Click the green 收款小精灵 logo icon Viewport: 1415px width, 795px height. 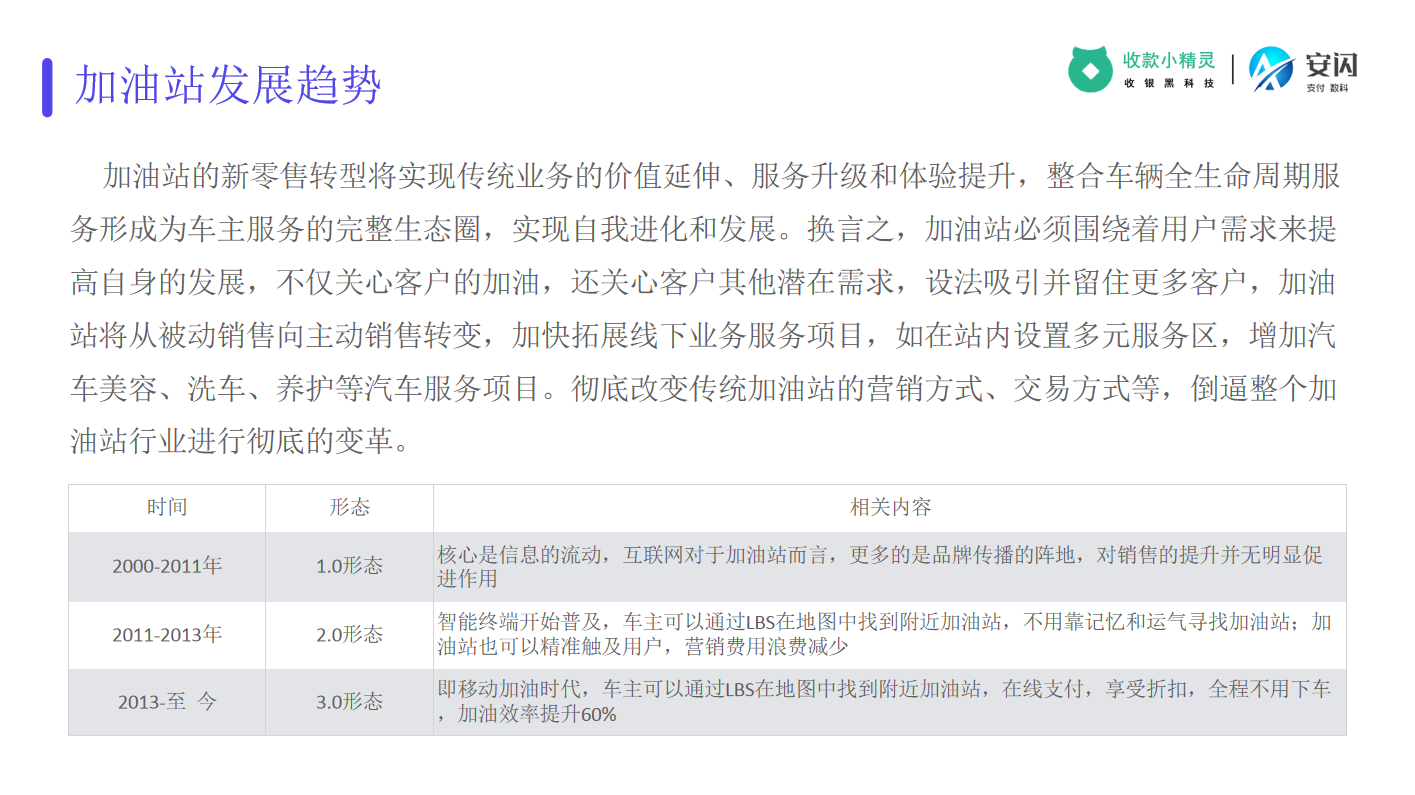point(1091,69)
